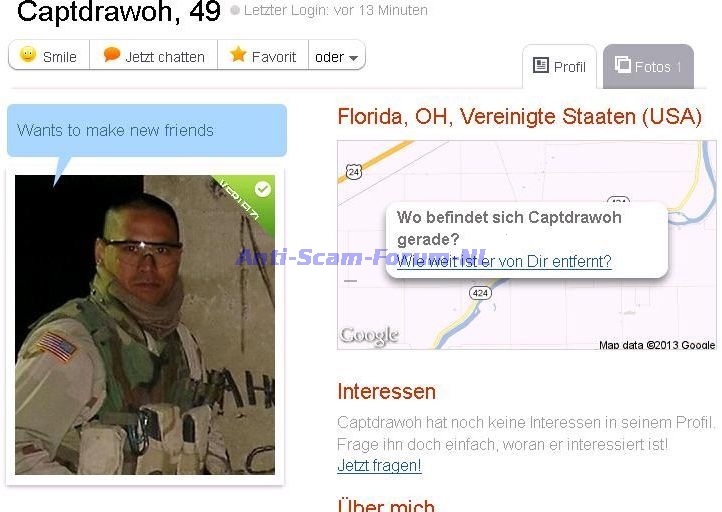Click the orange chat bubble icon
The width and height of the screenshot is (722, 512).
pos(112,54)
